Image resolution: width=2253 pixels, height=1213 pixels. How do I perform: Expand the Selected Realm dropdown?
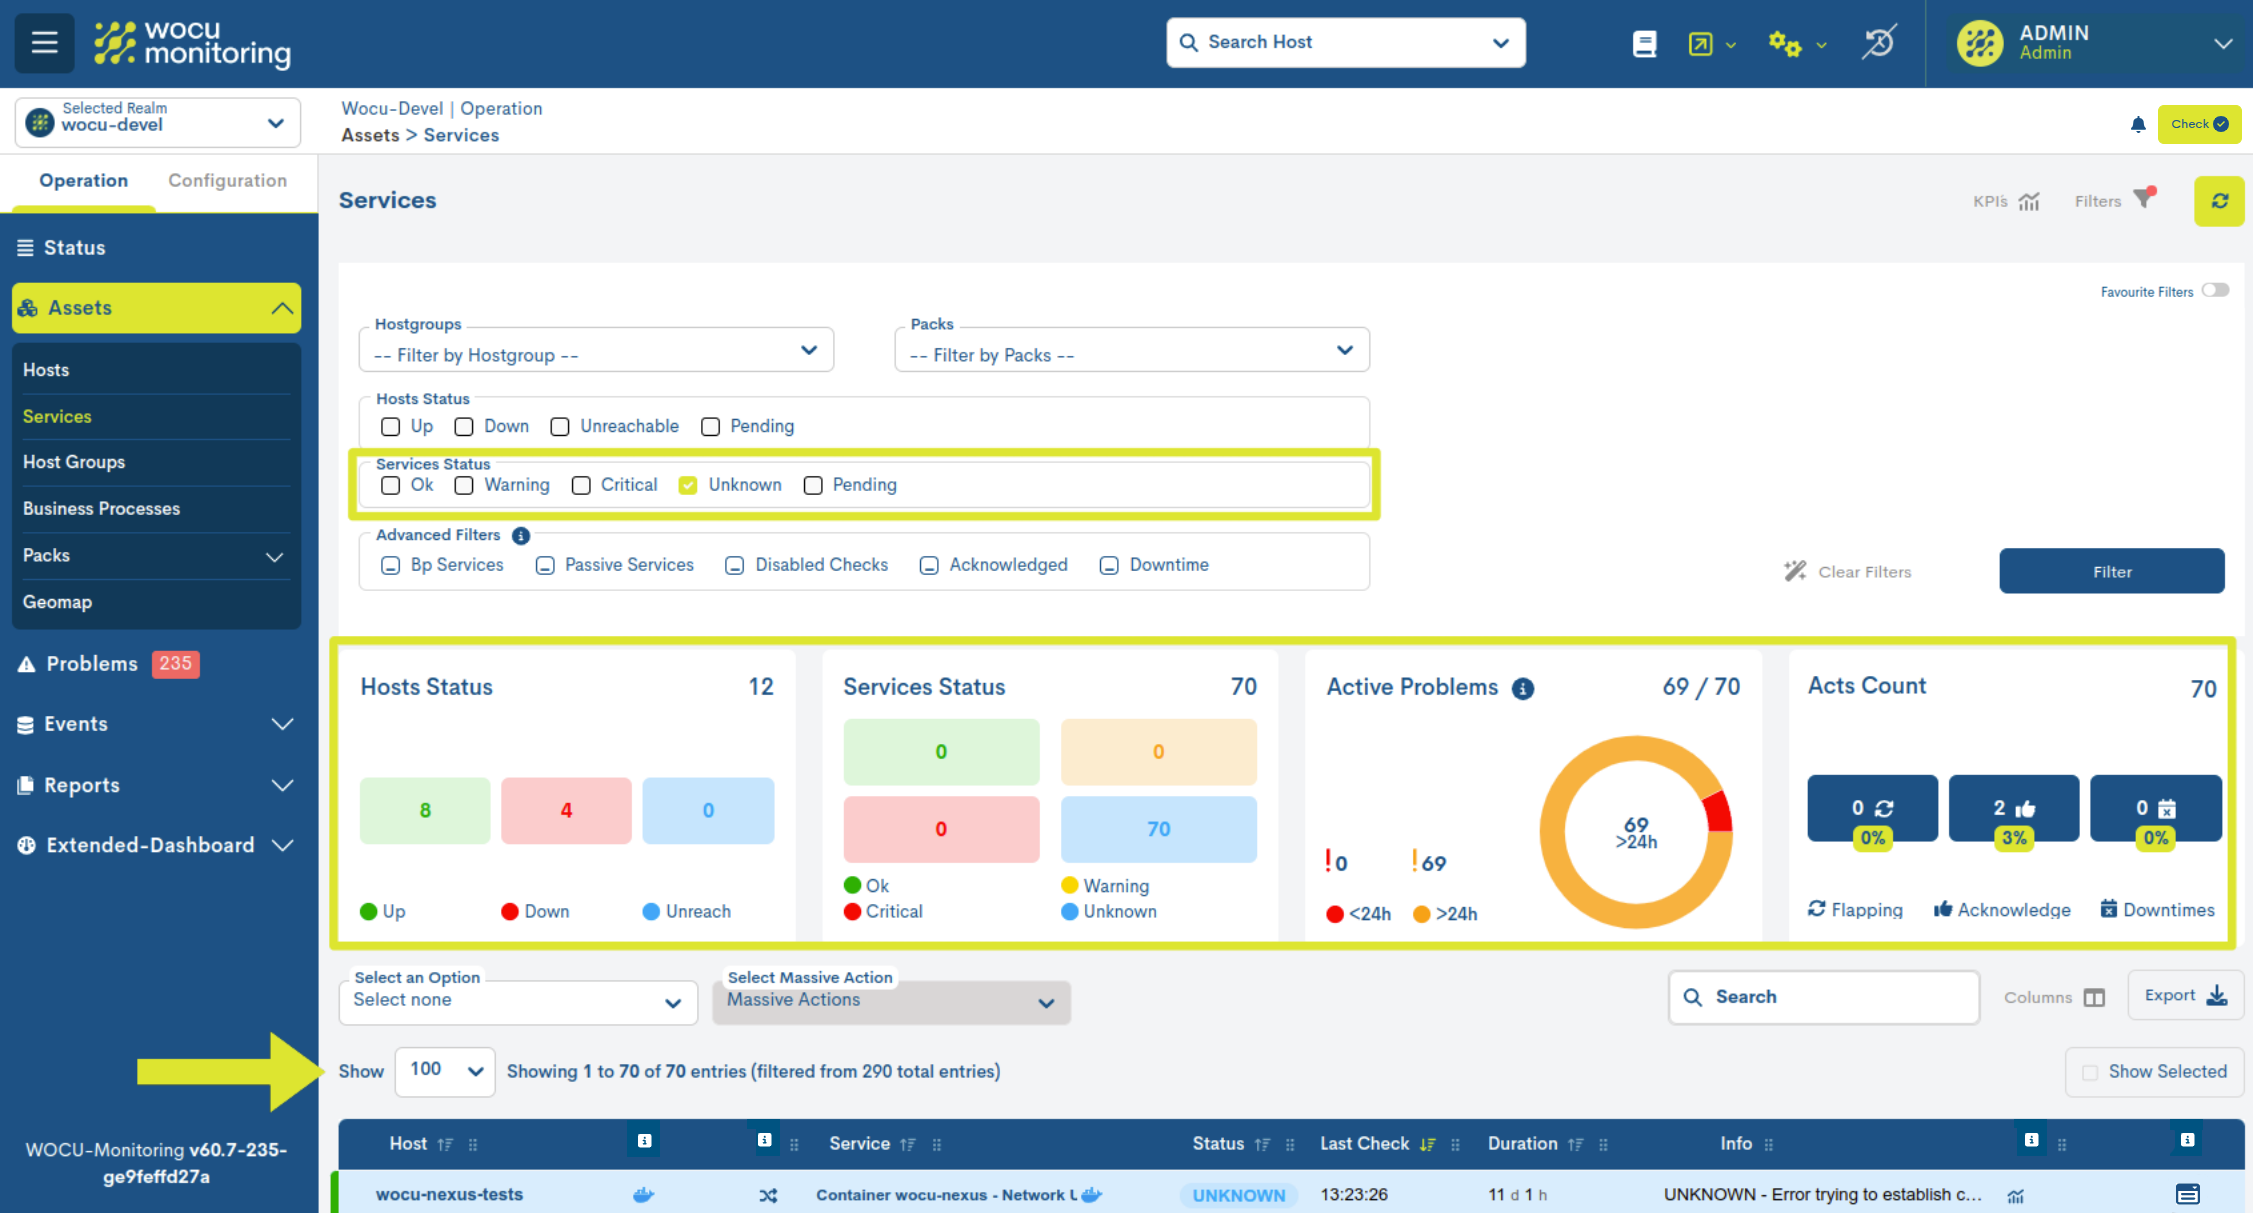[158, 123]
